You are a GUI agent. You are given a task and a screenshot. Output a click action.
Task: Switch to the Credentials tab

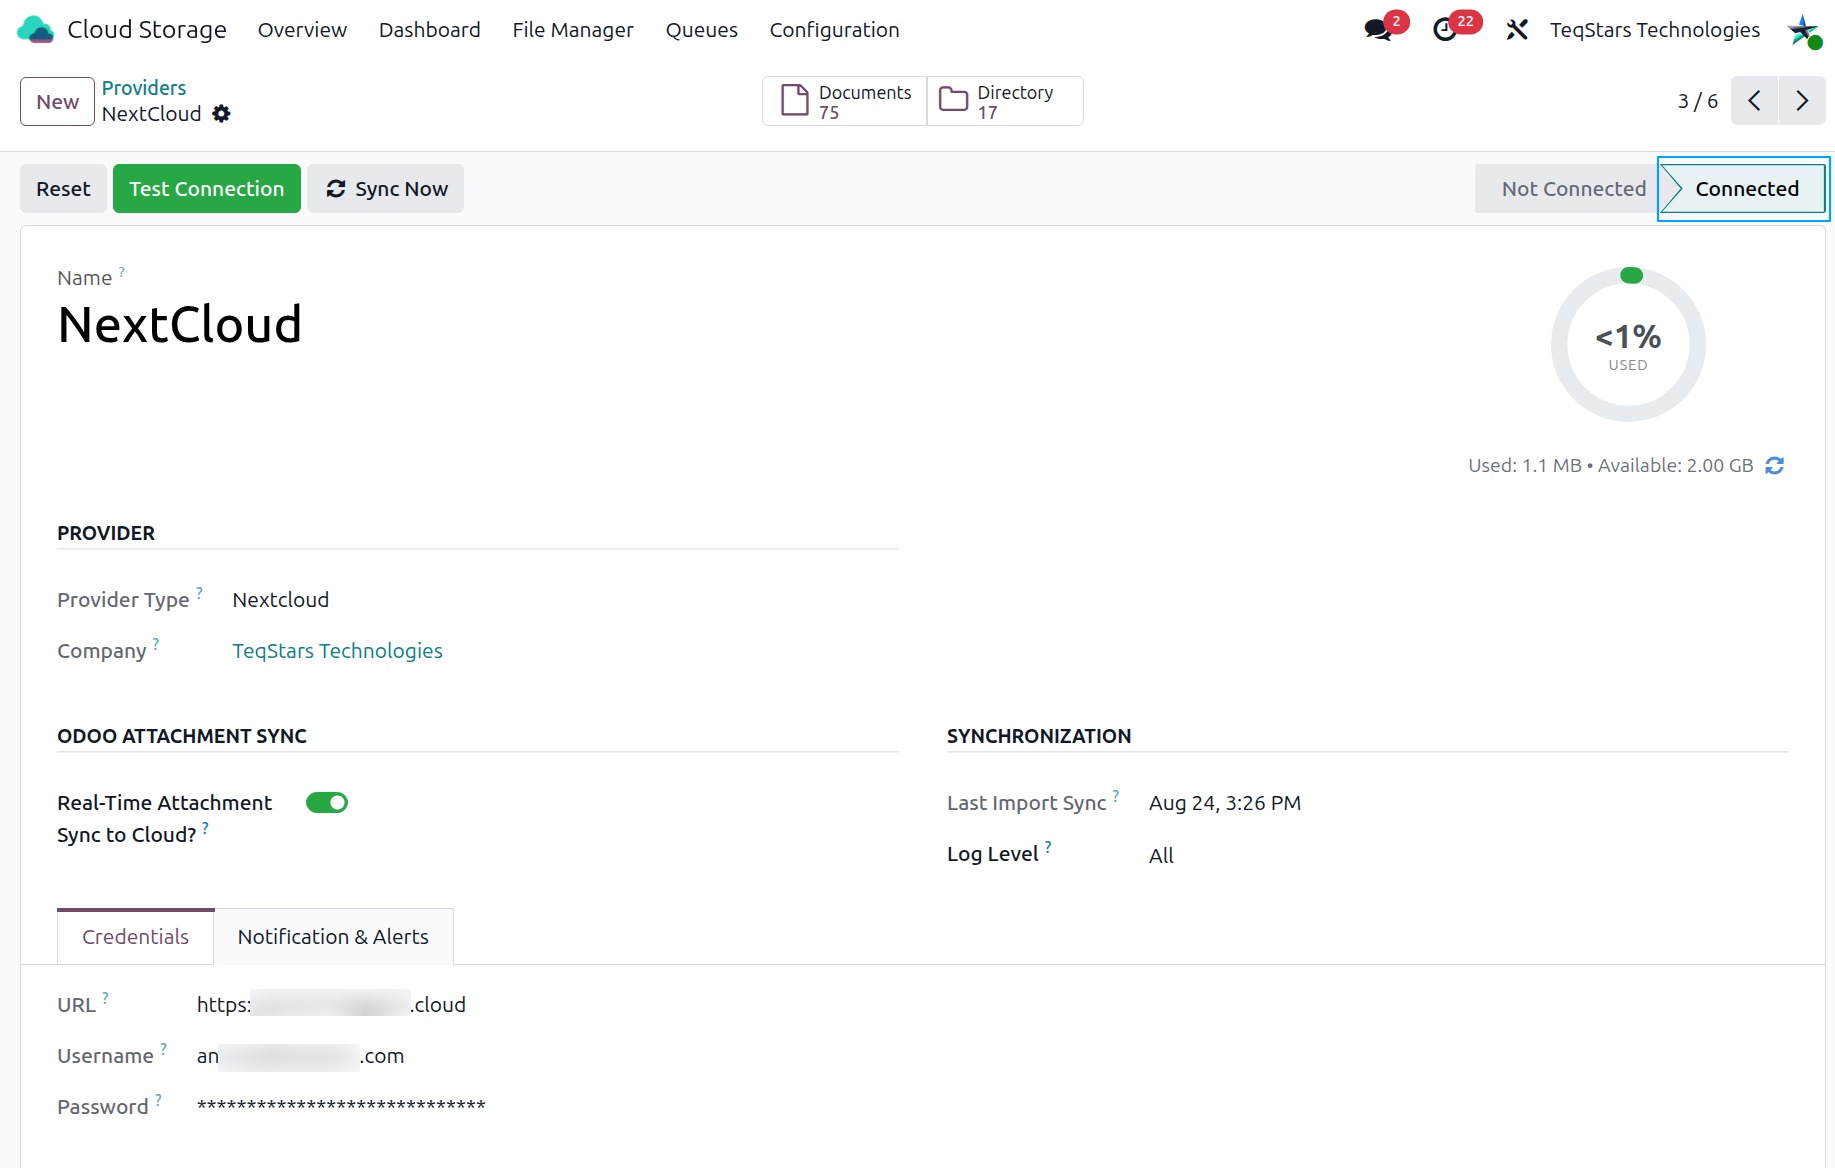(135, 937)
